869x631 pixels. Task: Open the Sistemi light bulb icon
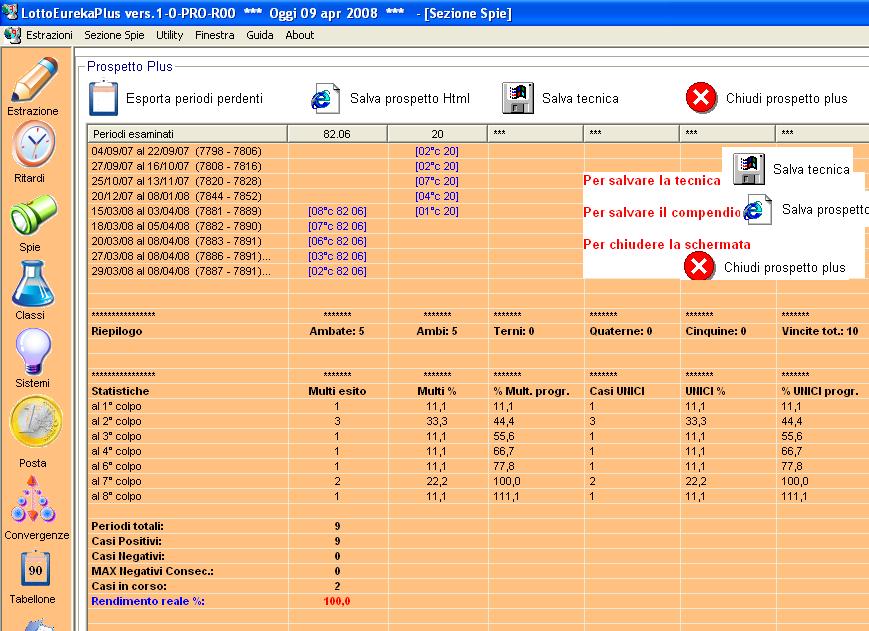coord(34,351)
